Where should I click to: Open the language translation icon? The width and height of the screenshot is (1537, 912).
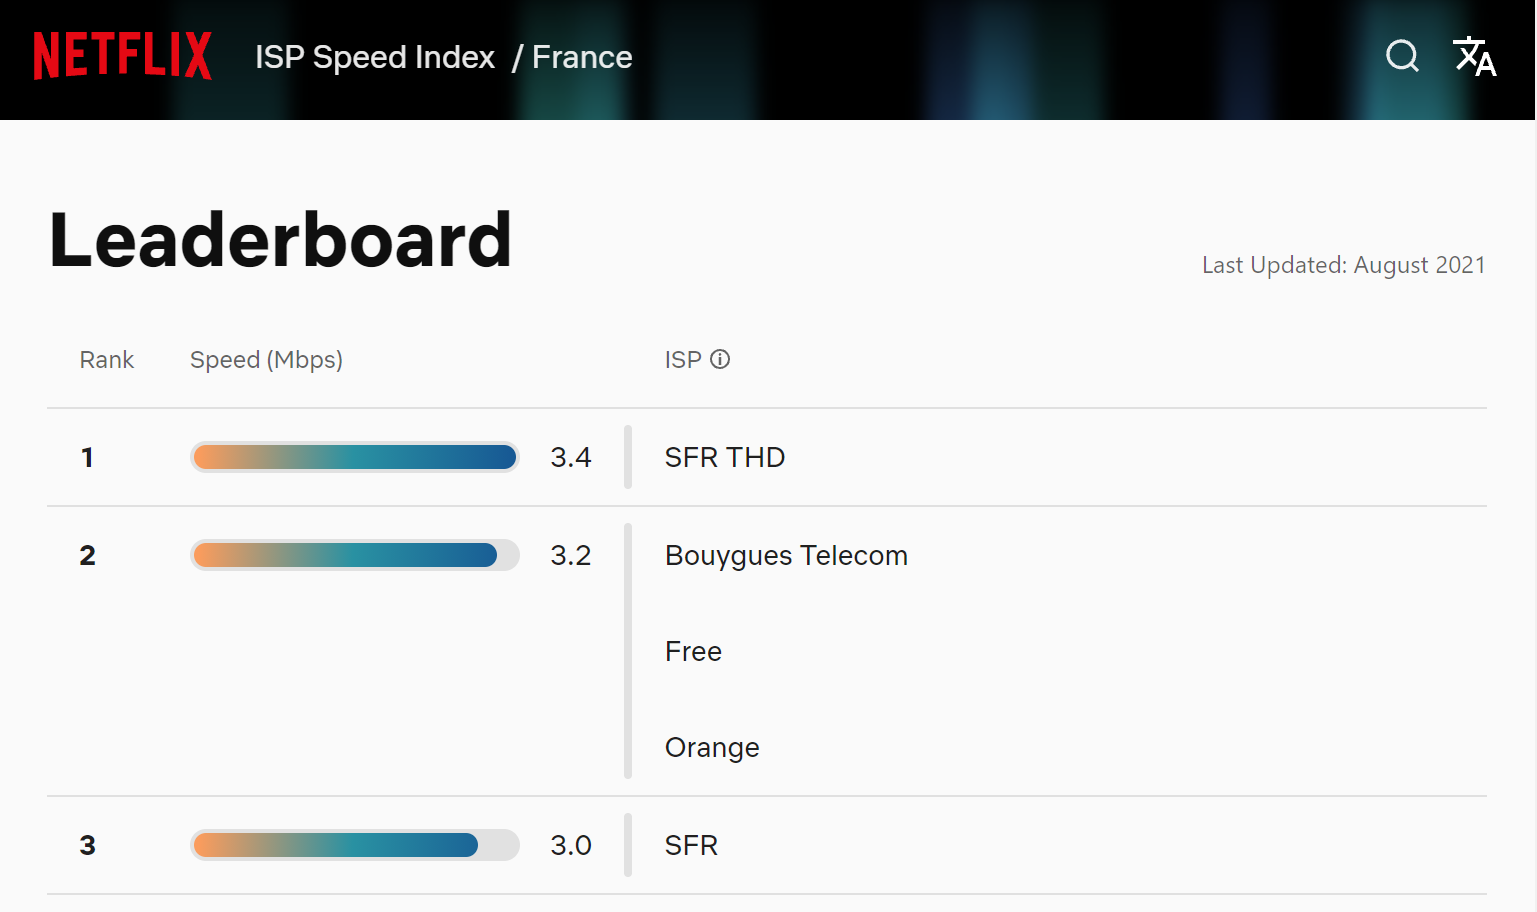[1474, 56]
